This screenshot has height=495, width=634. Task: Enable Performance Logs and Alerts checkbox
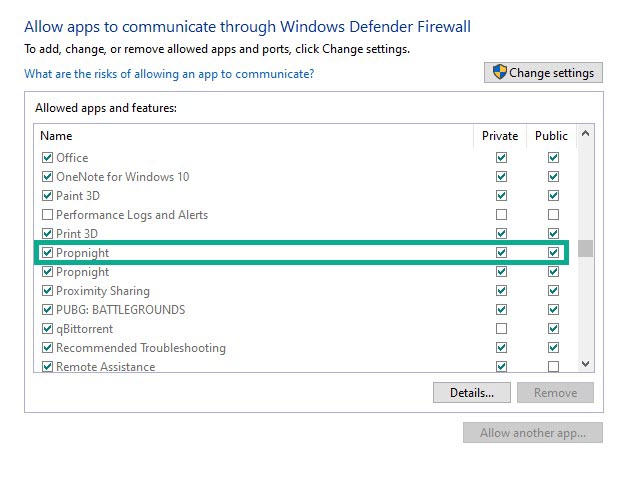47,214
